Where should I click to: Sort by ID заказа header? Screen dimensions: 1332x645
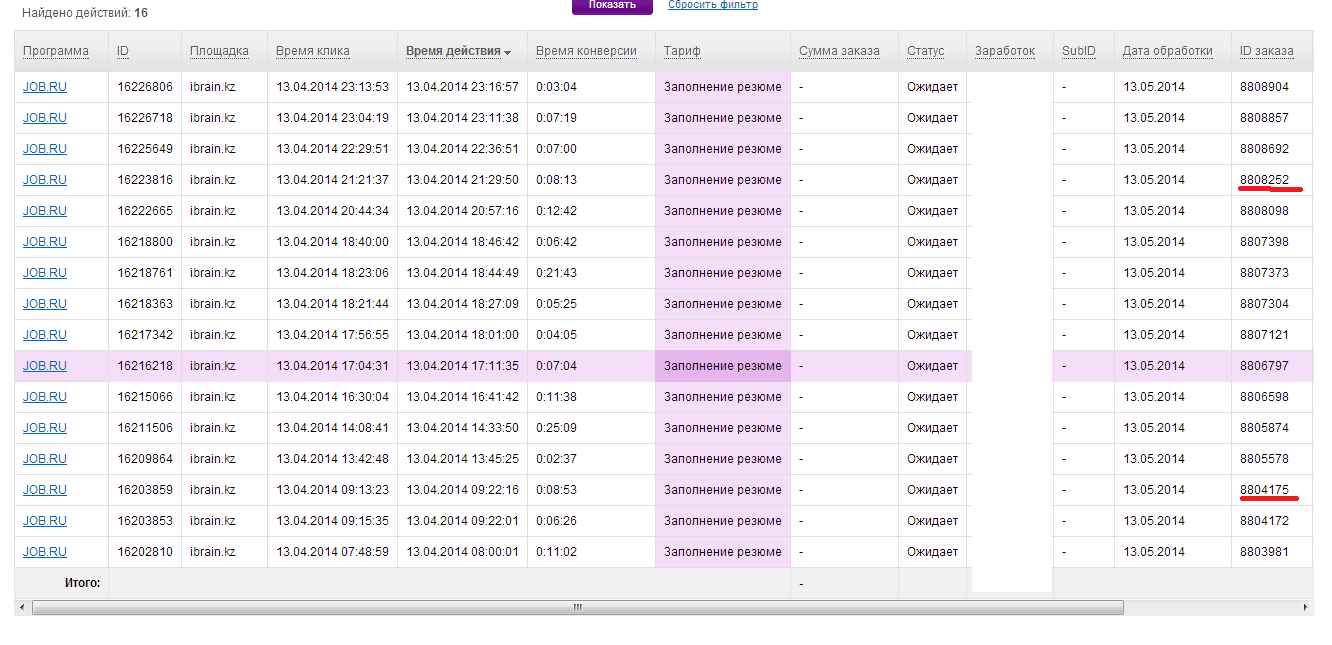point(1266,51)
